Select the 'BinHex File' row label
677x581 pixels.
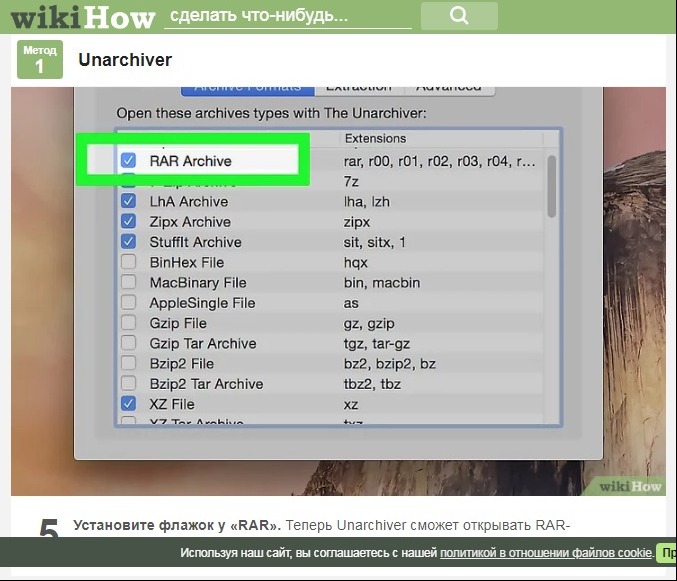click(187, 262)
